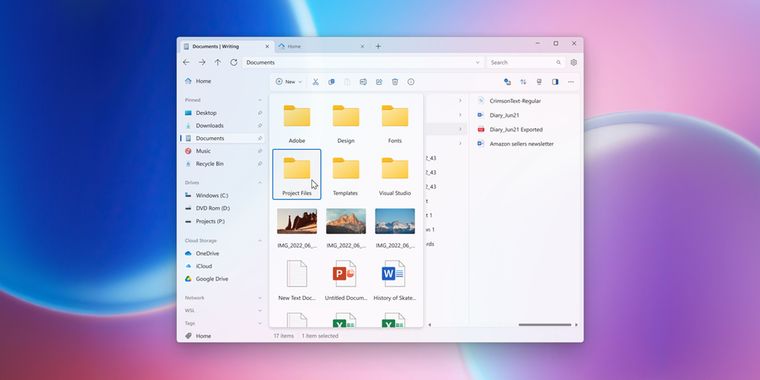Unpin Documents using its pin icon
The height and width of the screenshot is (380, 760).
tap(260, 138)
